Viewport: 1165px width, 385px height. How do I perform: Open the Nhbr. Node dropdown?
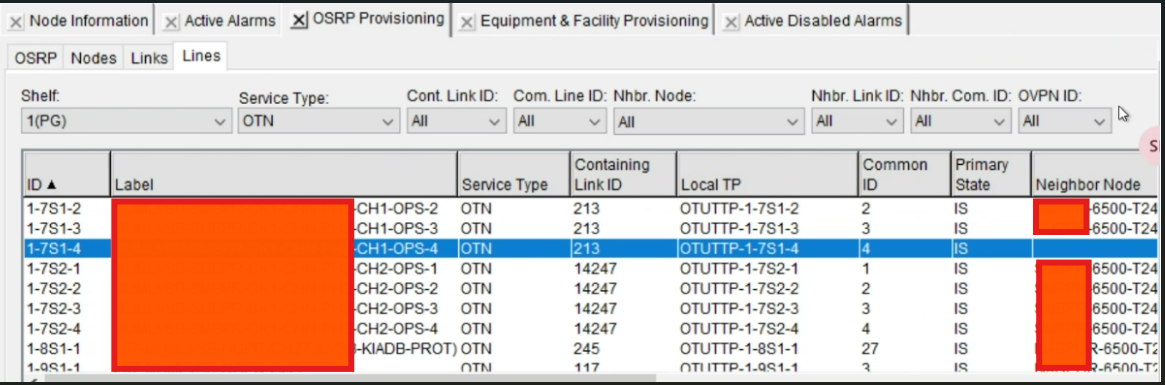pos(708,121)
